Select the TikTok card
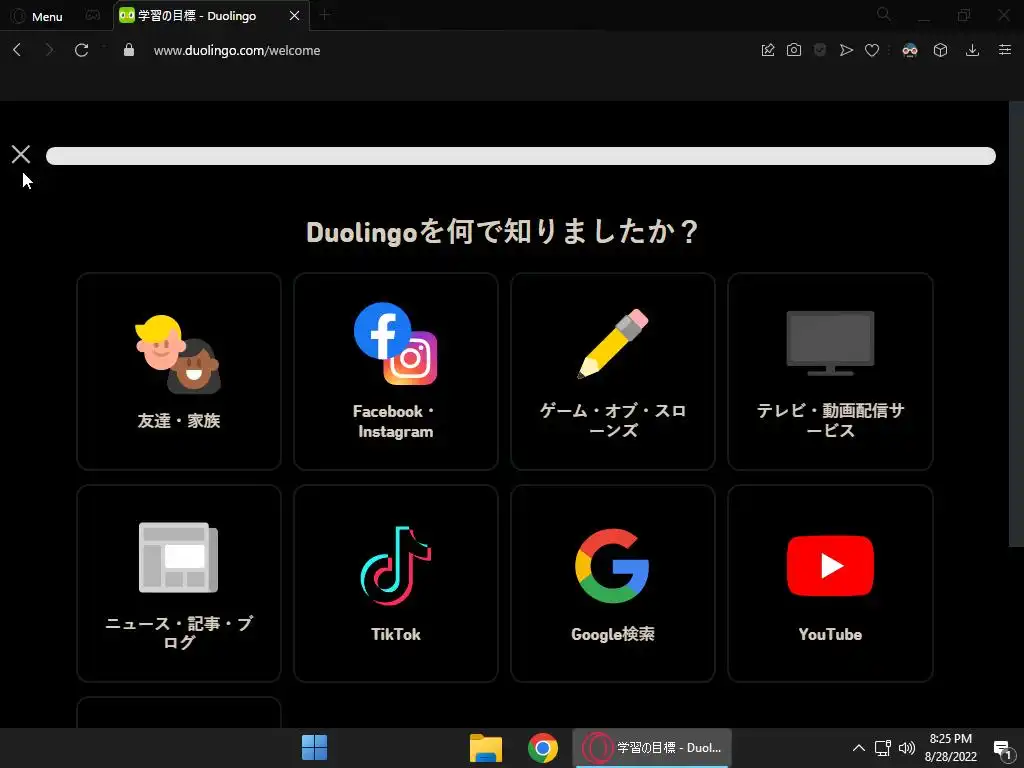The image size is (1024, 768). click(x=396, y=583)
